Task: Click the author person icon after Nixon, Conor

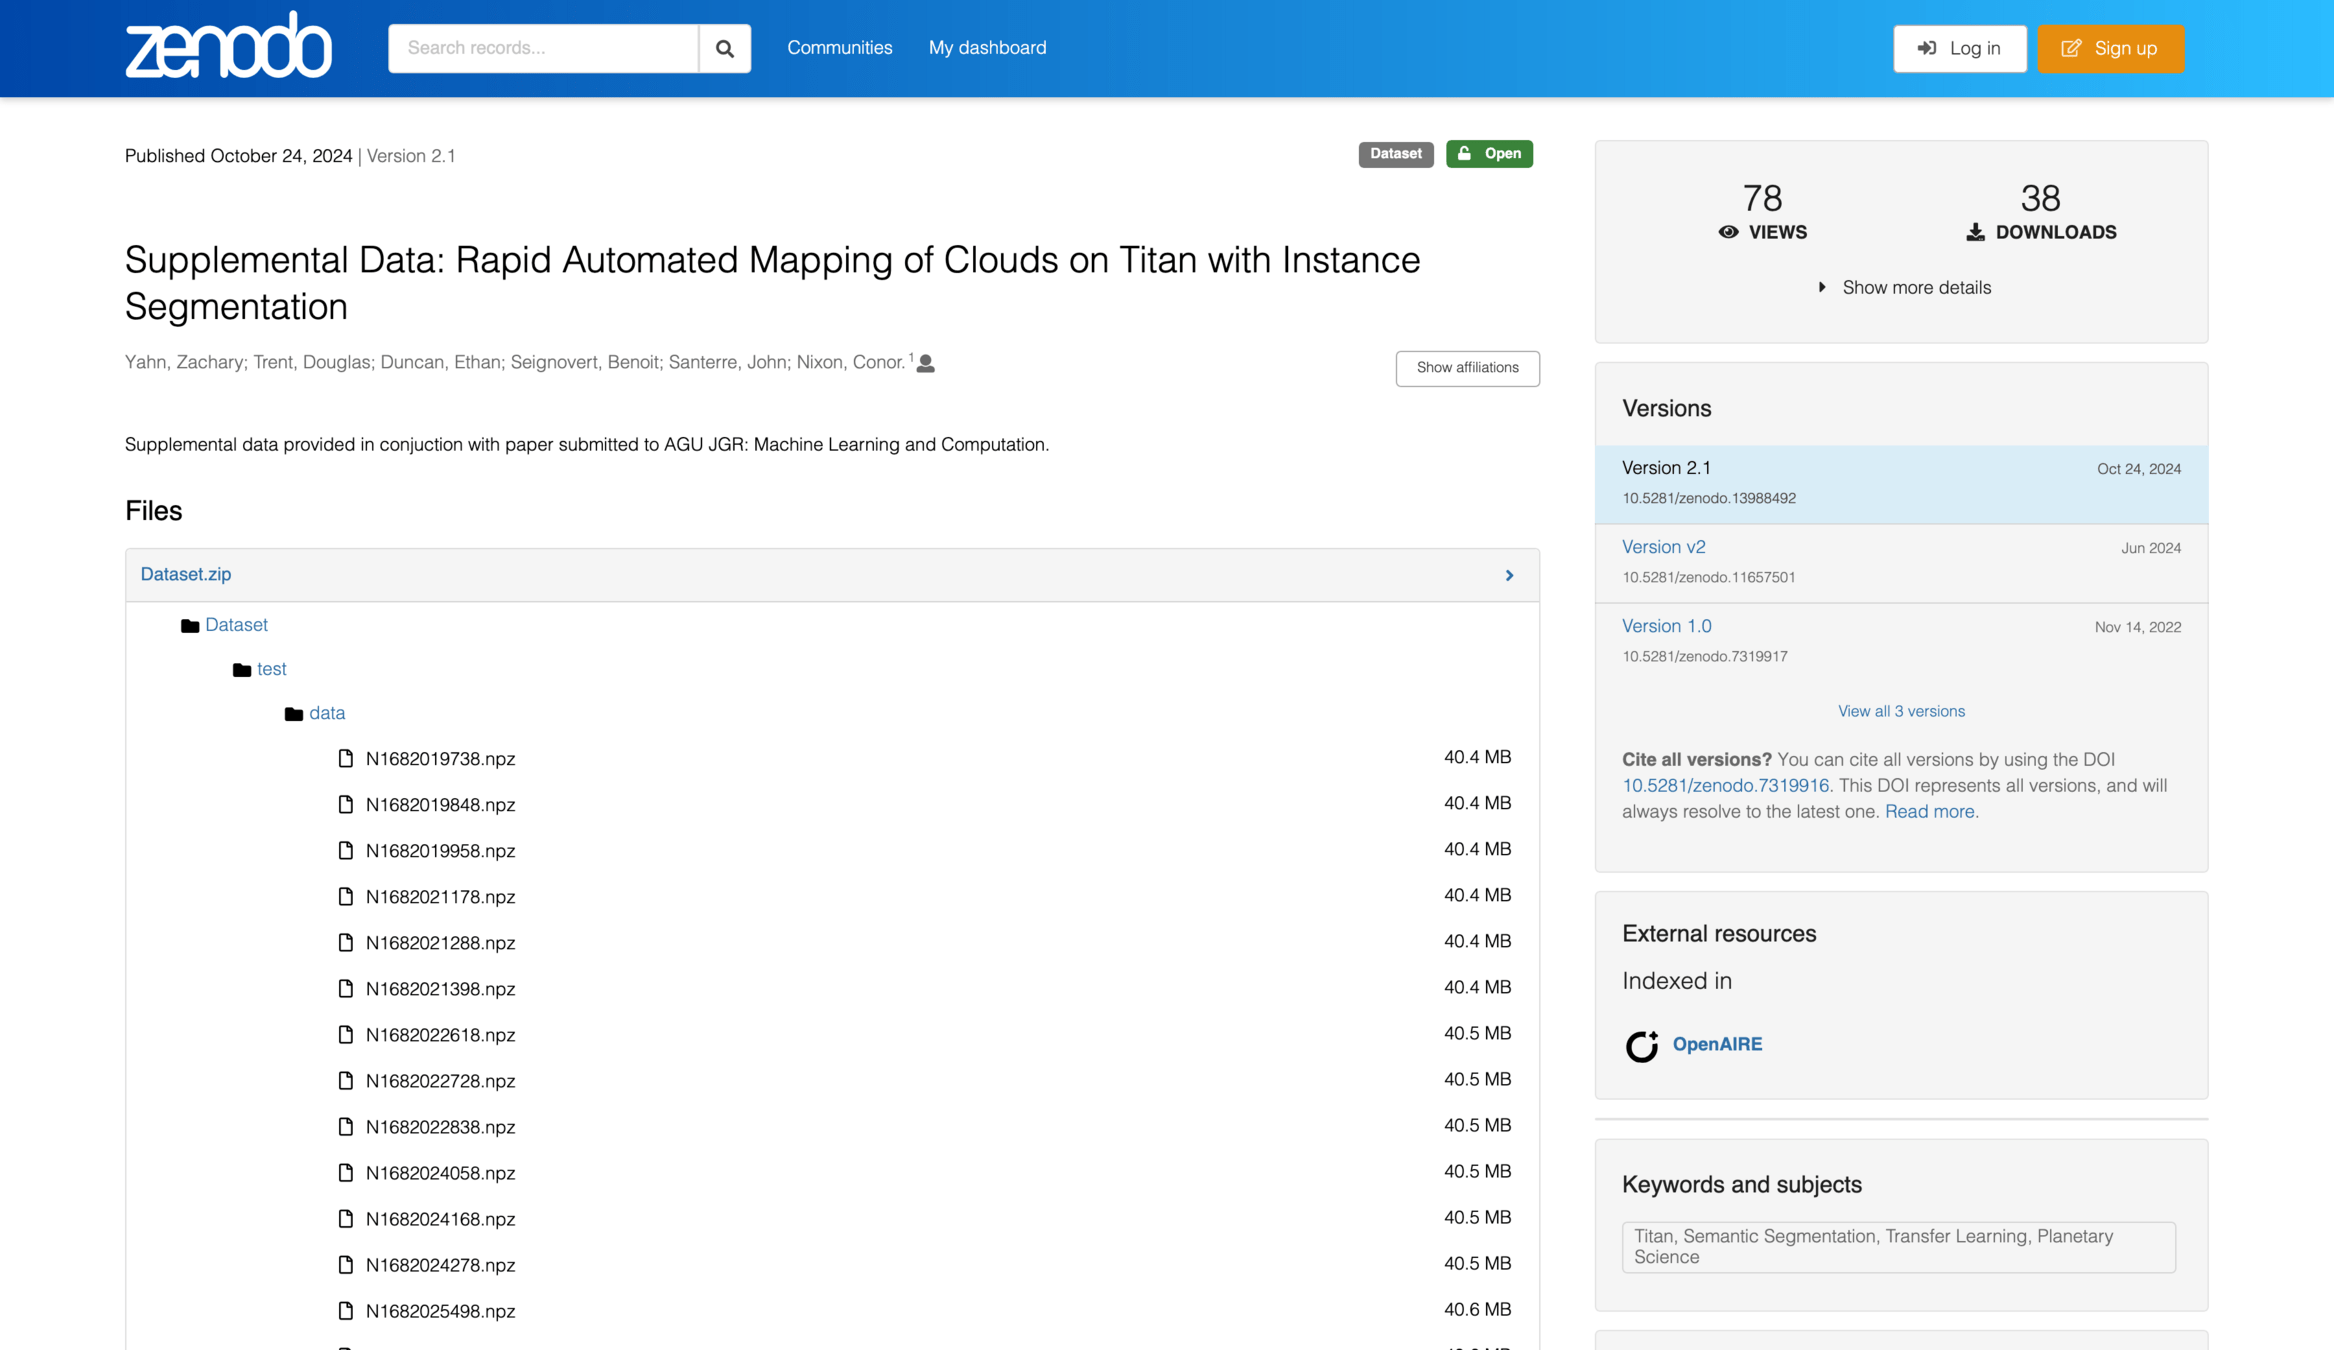Action: [926, 364]
